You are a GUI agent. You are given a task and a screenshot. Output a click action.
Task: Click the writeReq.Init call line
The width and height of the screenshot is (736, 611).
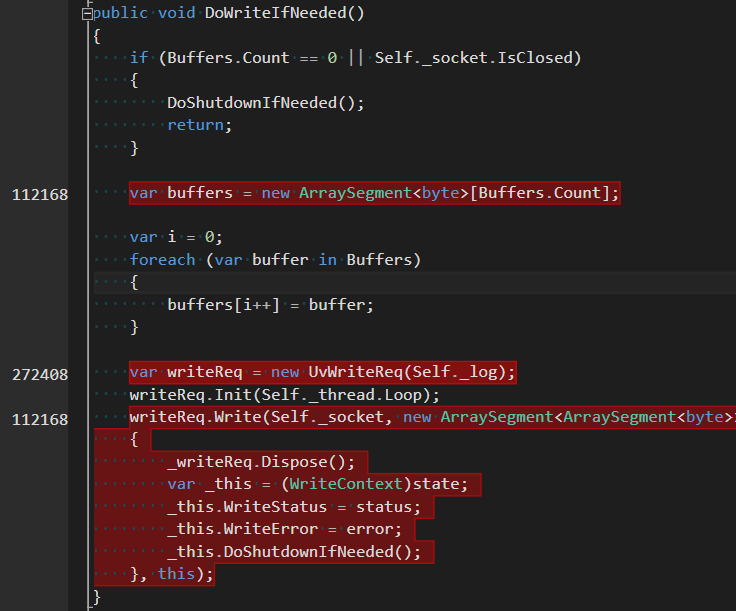pyautogui.click(x=284, y=395)
